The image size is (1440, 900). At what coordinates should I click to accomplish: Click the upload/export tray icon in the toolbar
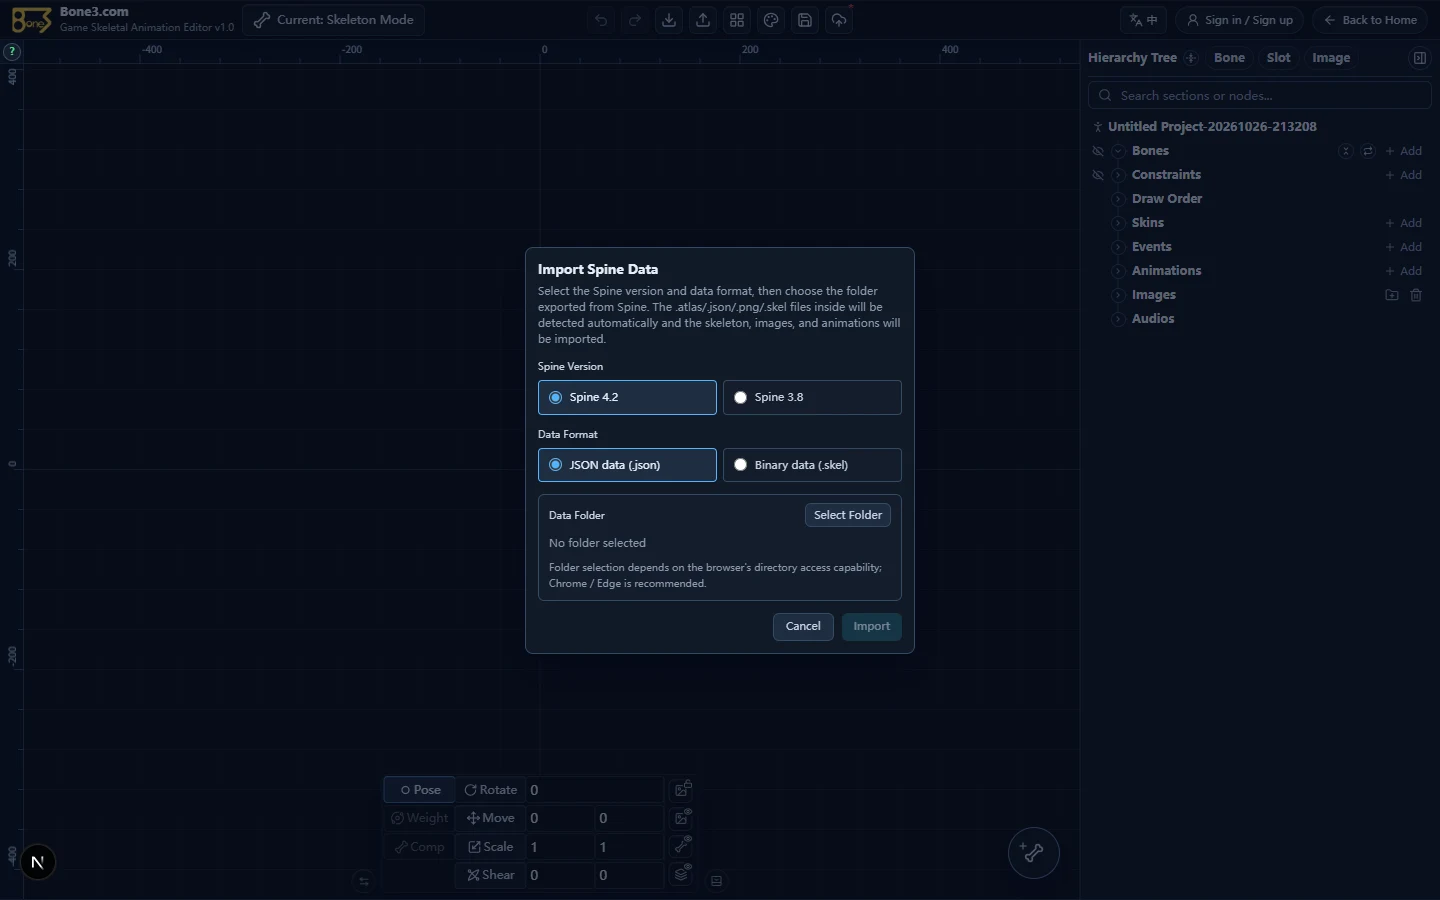tap(703, 20)
